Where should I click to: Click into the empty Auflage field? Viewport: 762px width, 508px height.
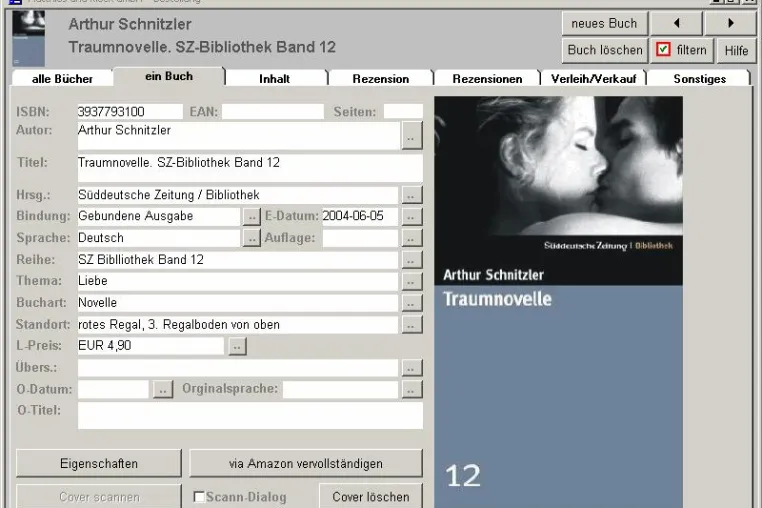[360, 238]
